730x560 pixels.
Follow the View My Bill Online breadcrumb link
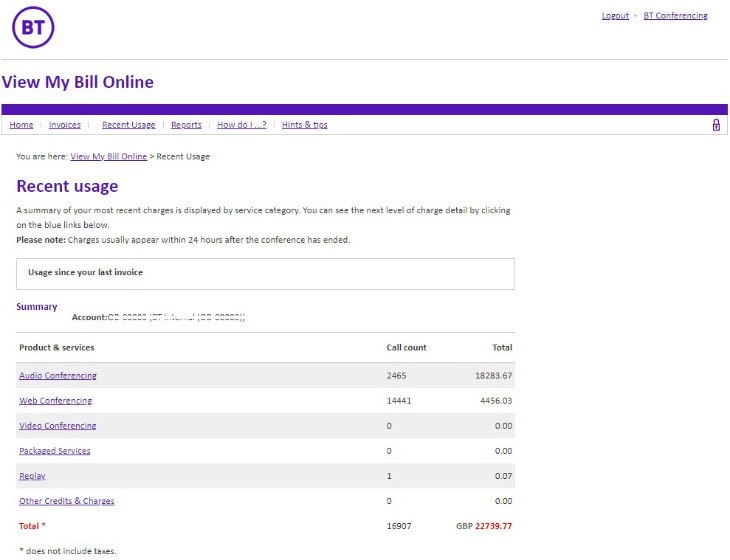pyautogui.click(x=108, y=156)
